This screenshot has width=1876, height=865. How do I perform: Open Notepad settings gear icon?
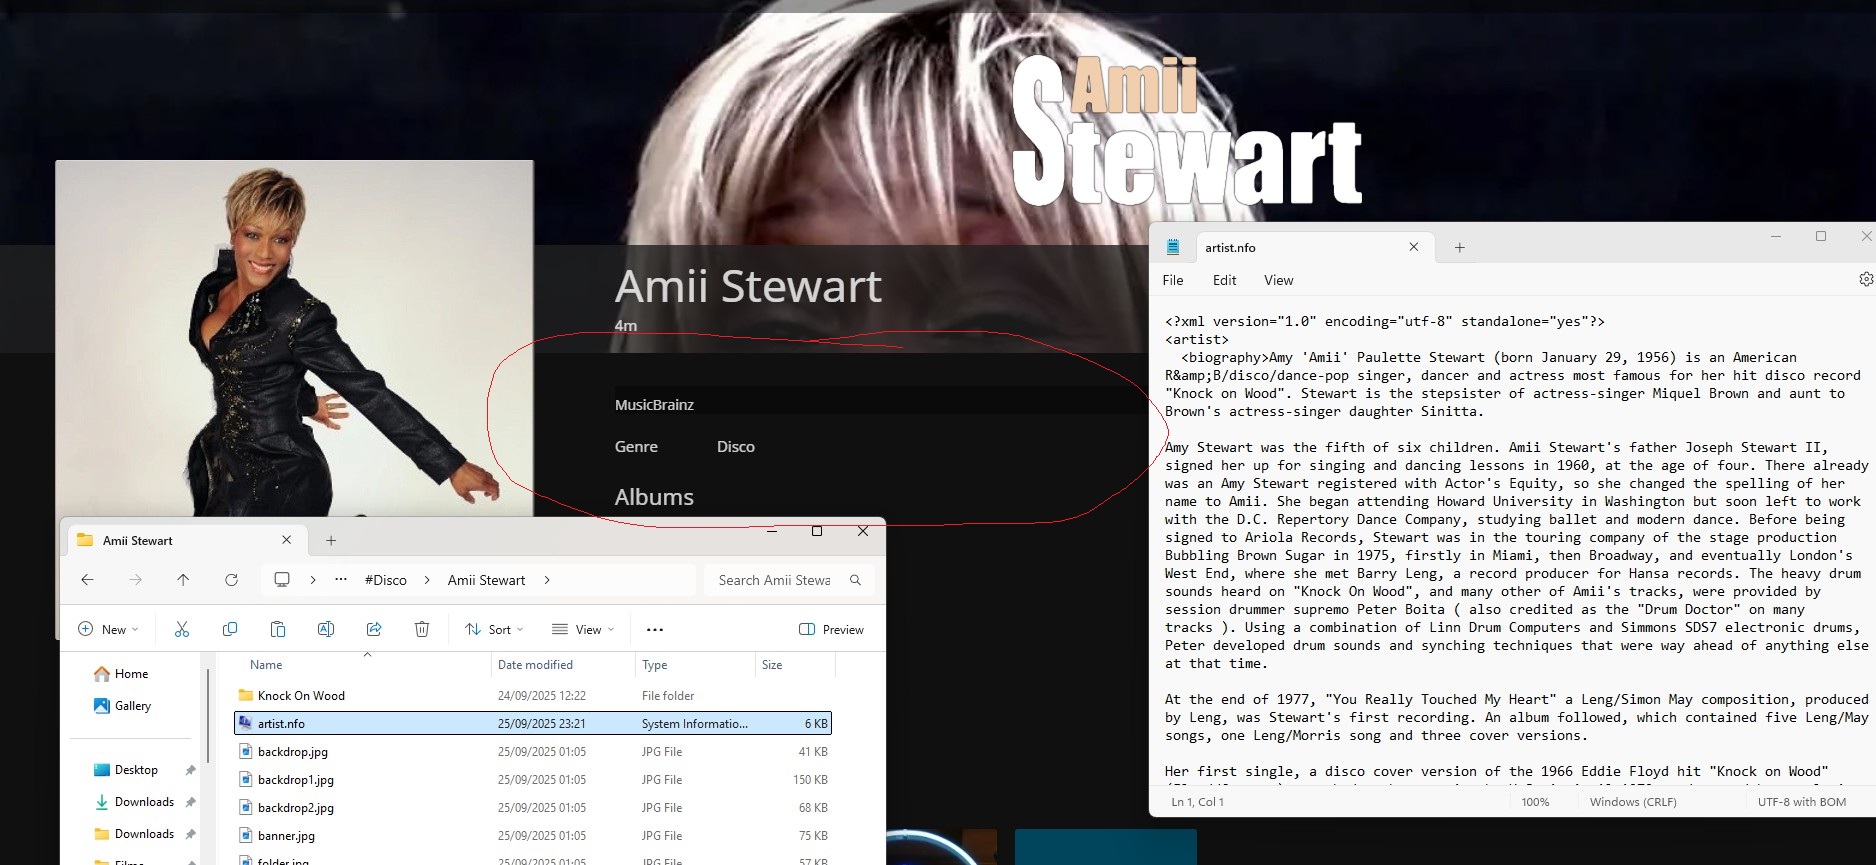click(1865, 280)
